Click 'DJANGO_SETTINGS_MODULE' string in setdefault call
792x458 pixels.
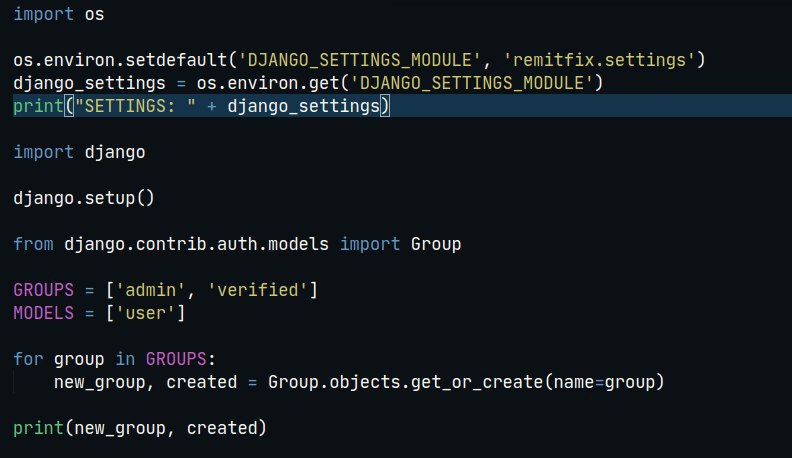click(x=359, y=60)
